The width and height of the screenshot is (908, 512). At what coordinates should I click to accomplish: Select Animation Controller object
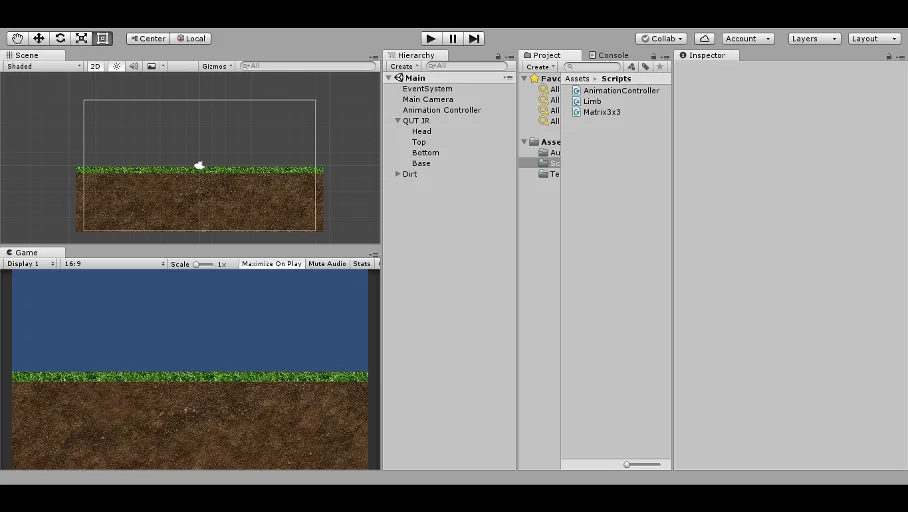coord(442,110)
